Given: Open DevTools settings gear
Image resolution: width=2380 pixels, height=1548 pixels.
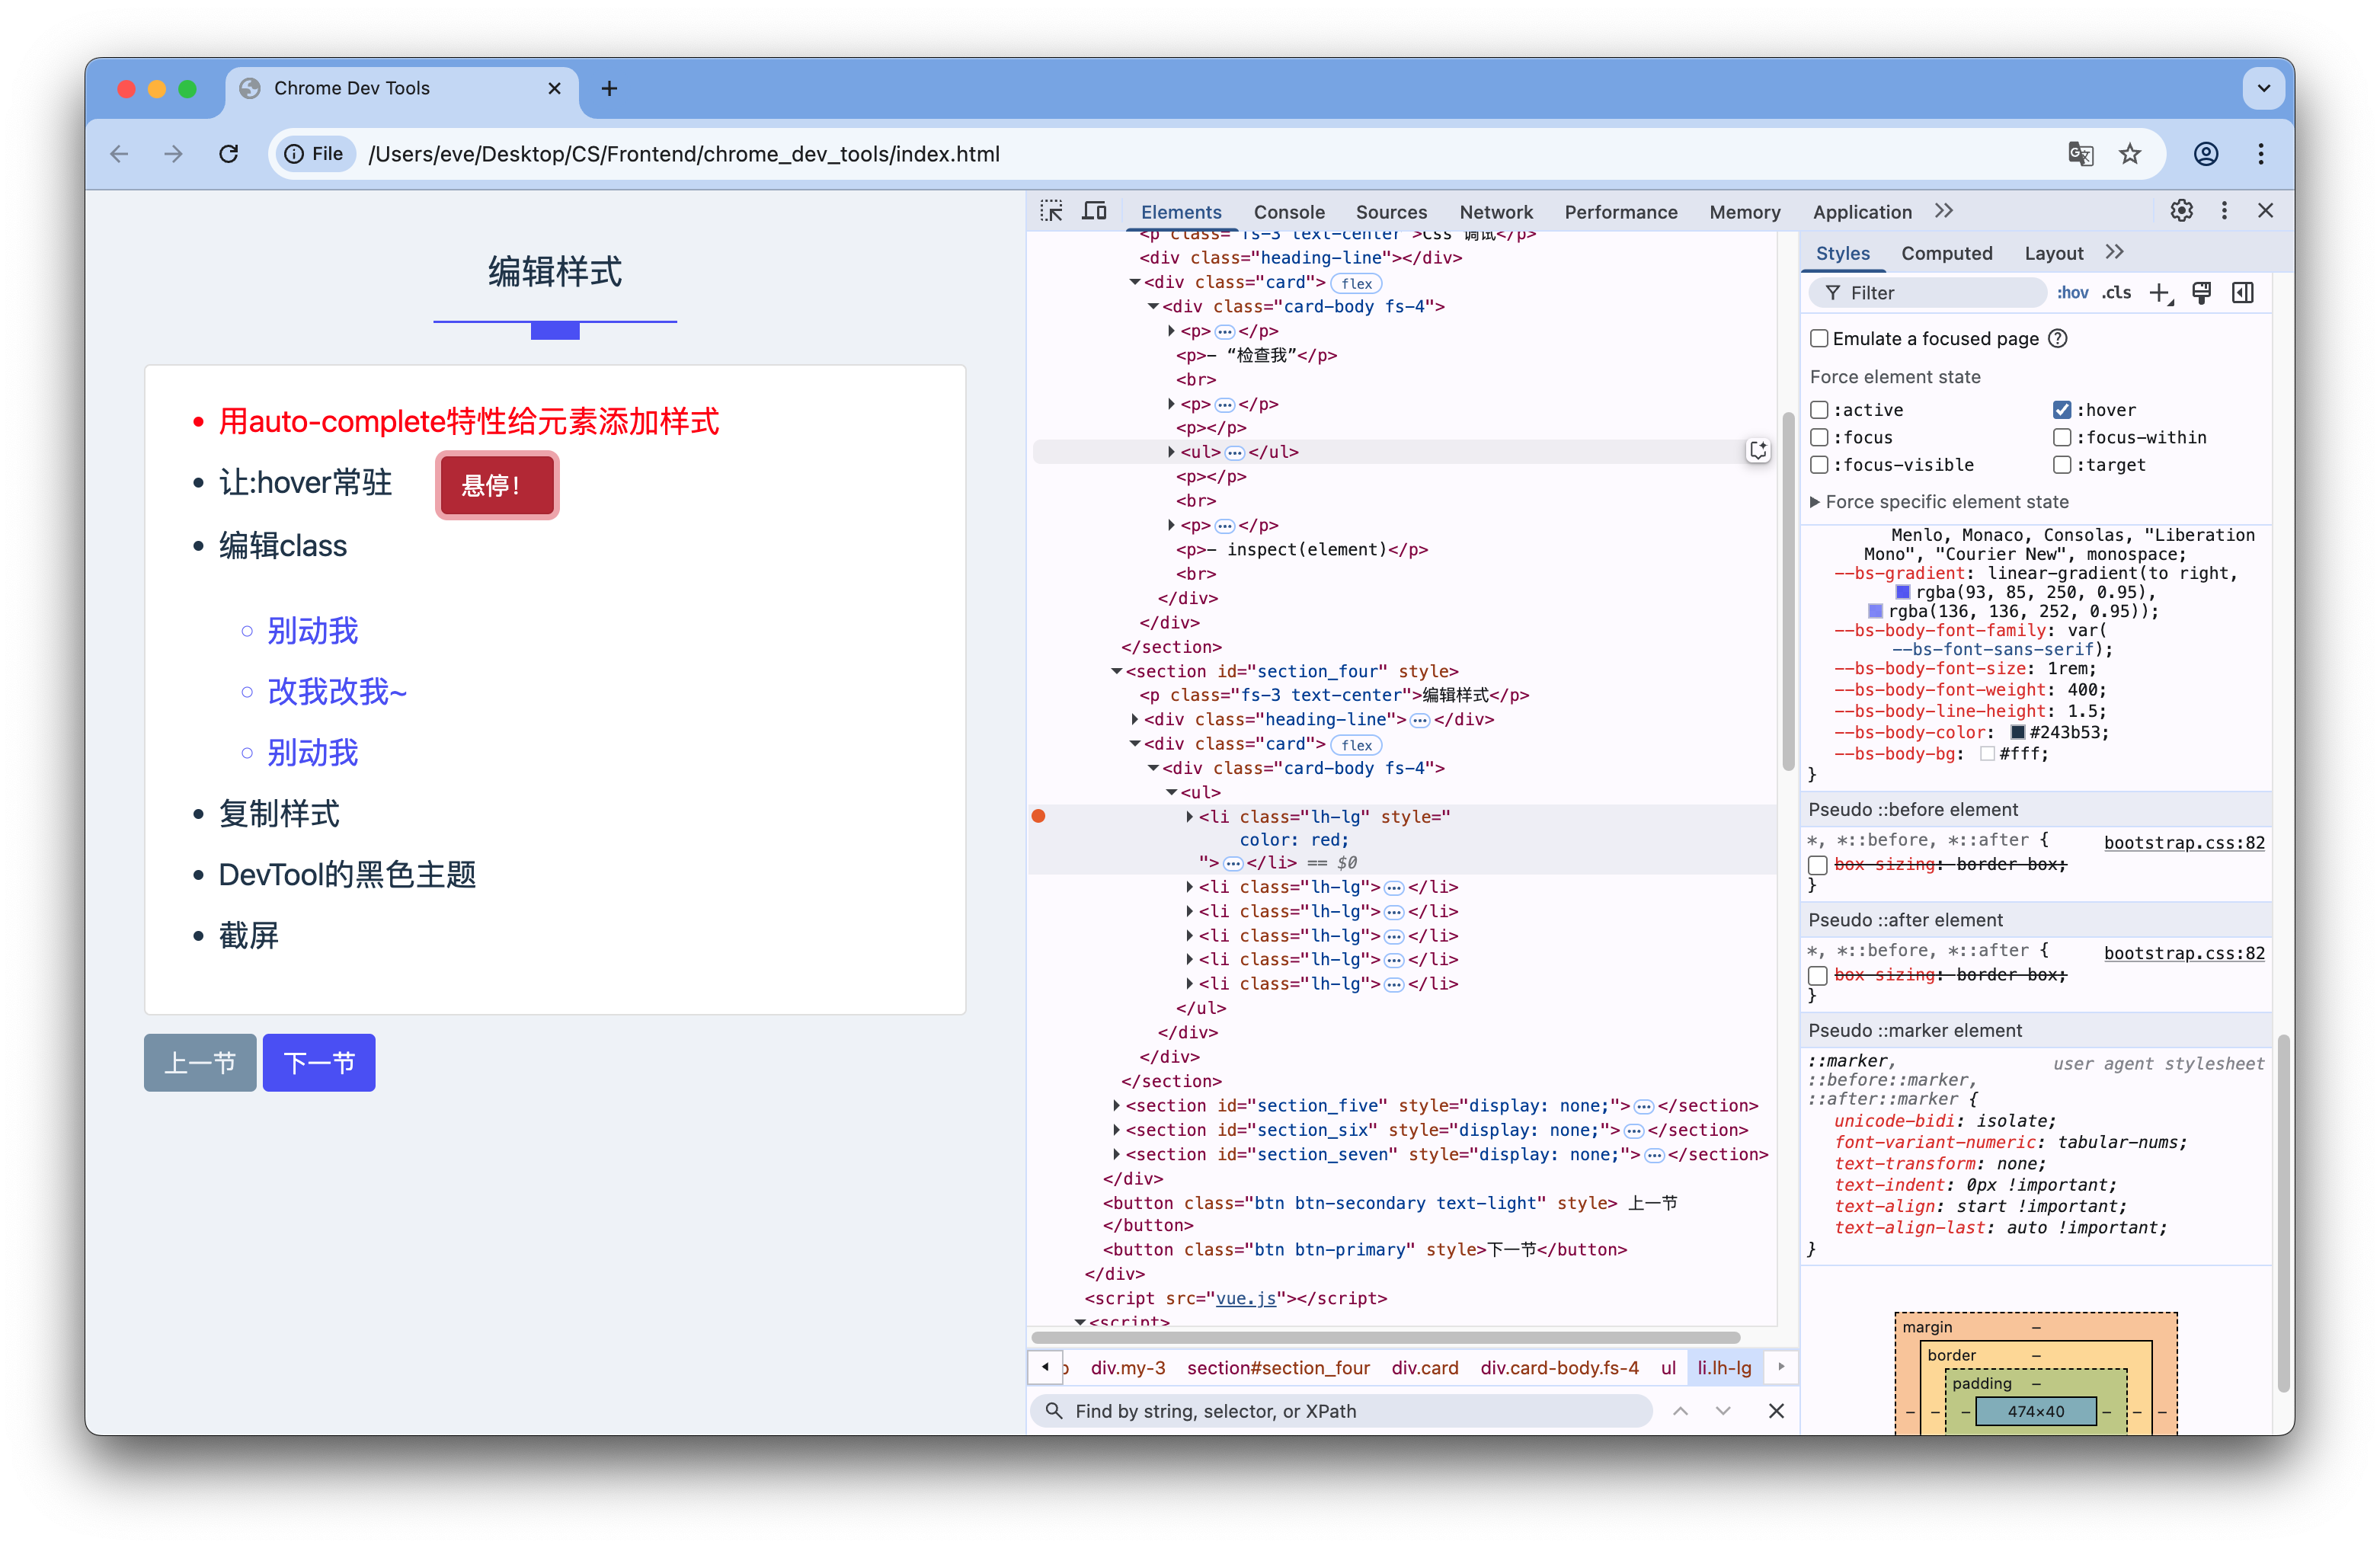Looking at the screenshot, I should pyautogui.click(x=2181, y=211).
